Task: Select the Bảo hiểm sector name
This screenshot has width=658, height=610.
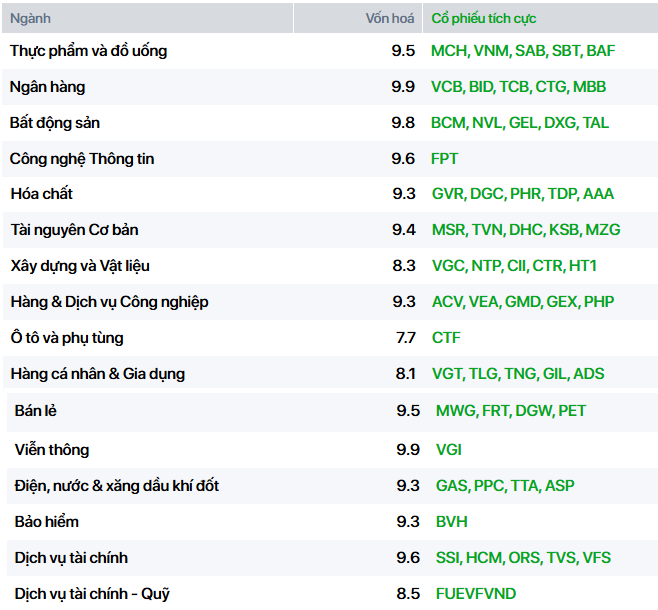Action: (47, 522)
